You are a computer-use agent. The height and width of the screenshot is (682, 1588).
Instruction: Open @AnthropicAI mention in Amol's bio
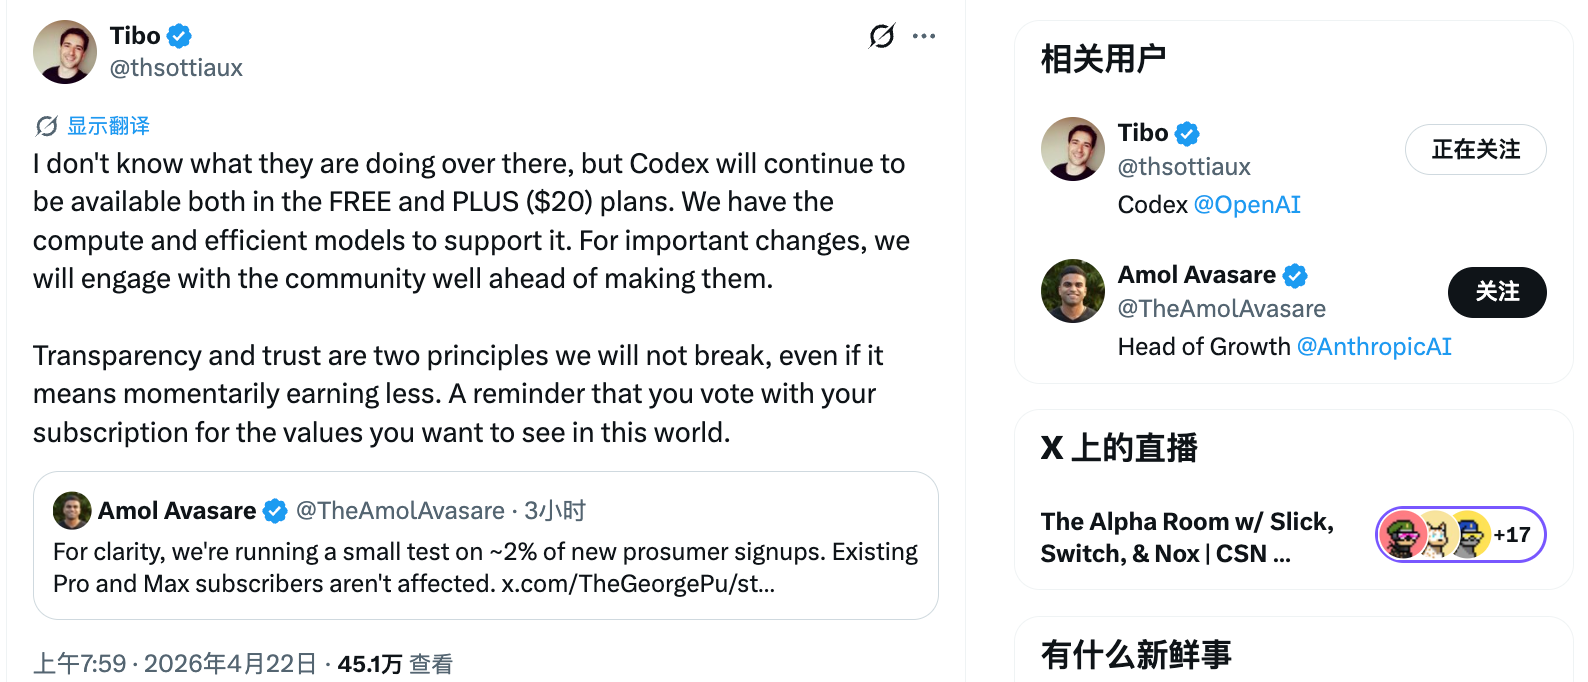click(1374, 347)
